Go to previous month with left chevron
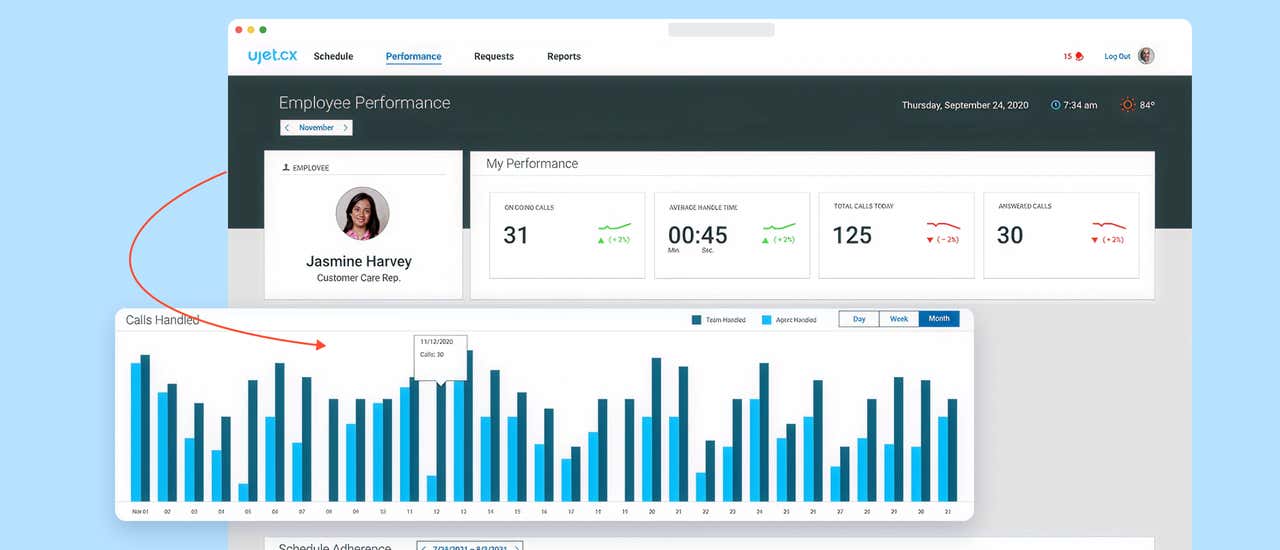The width and height of the screenshot is (1280, 550). tap(287, 128)
